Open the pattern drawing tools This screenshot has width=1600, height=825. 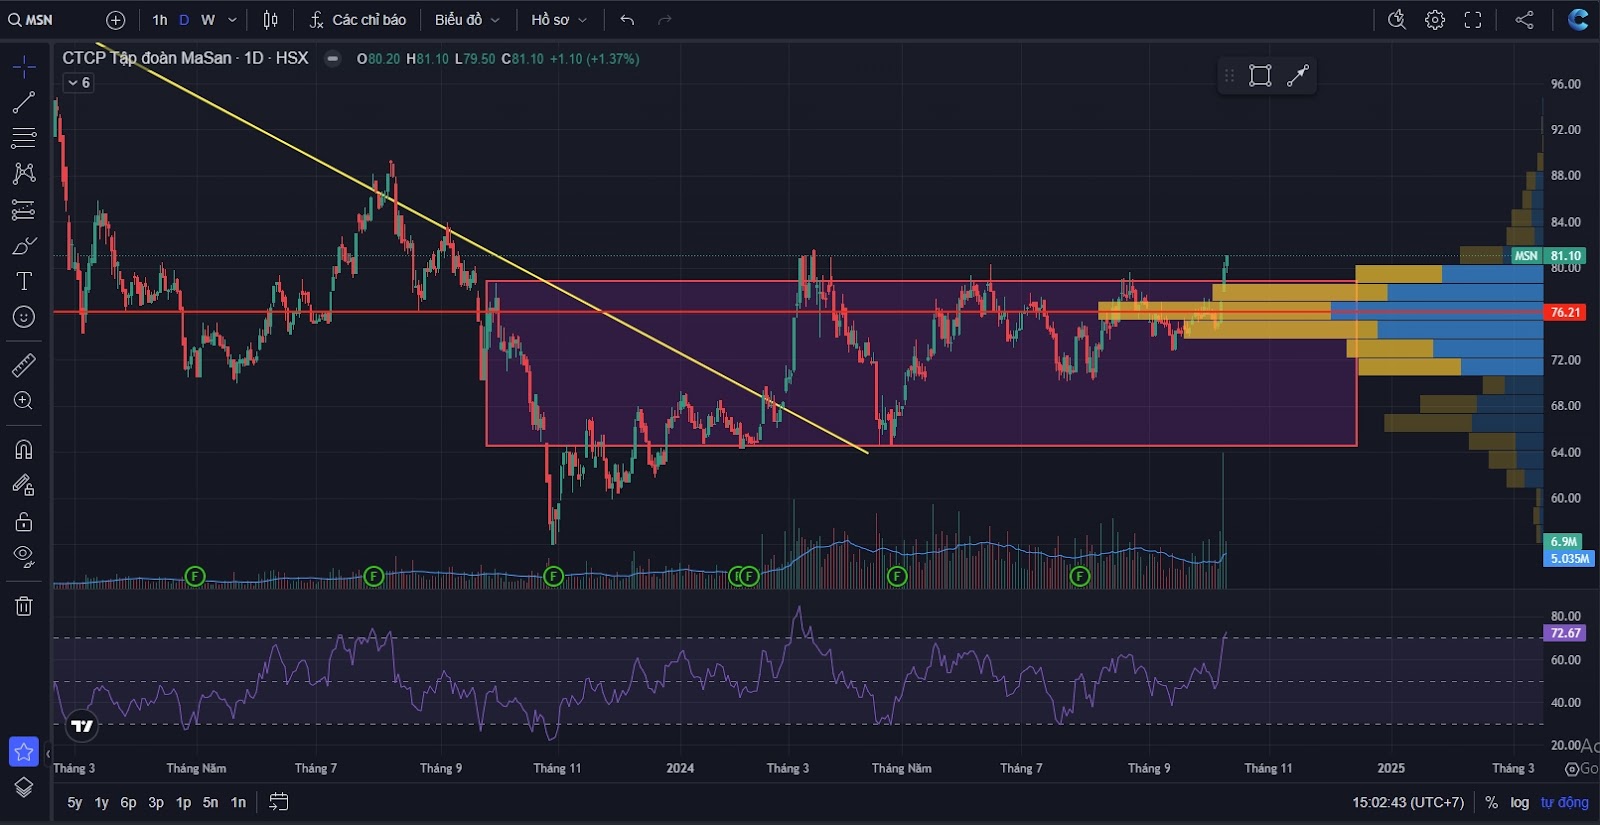coord(24,173)
